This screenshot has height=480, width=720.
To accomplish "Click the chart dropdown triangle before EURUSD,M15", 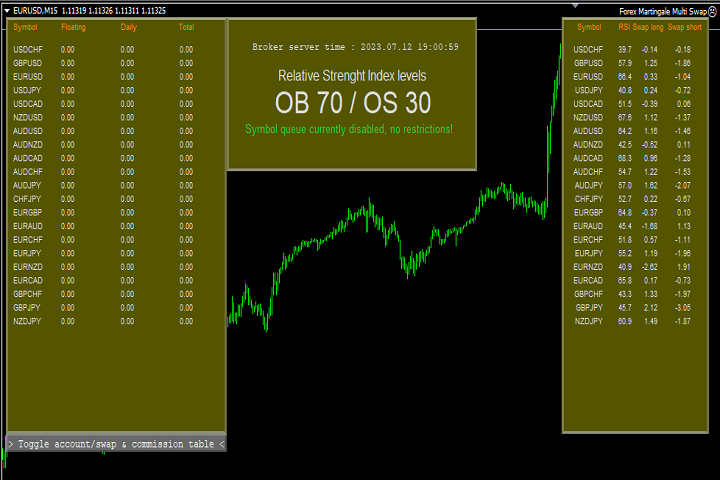I will (x=5, y=10).
